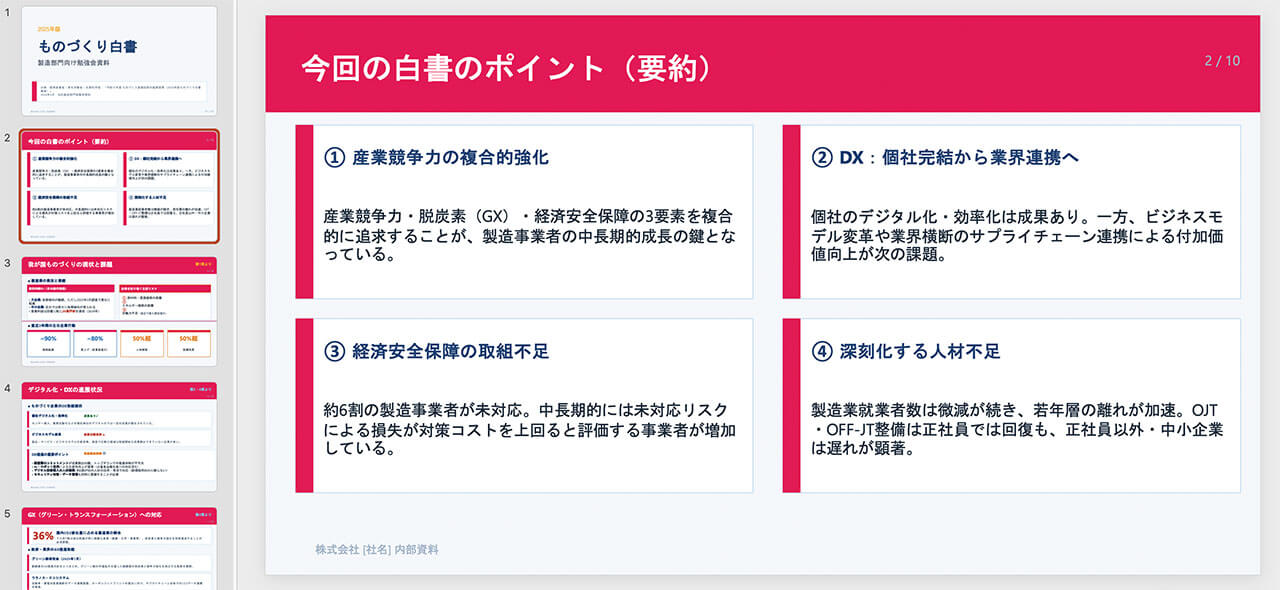The image size is (1280, 590).
Task: Select the current slide 2 thumbnail
Action: (118, 185)
